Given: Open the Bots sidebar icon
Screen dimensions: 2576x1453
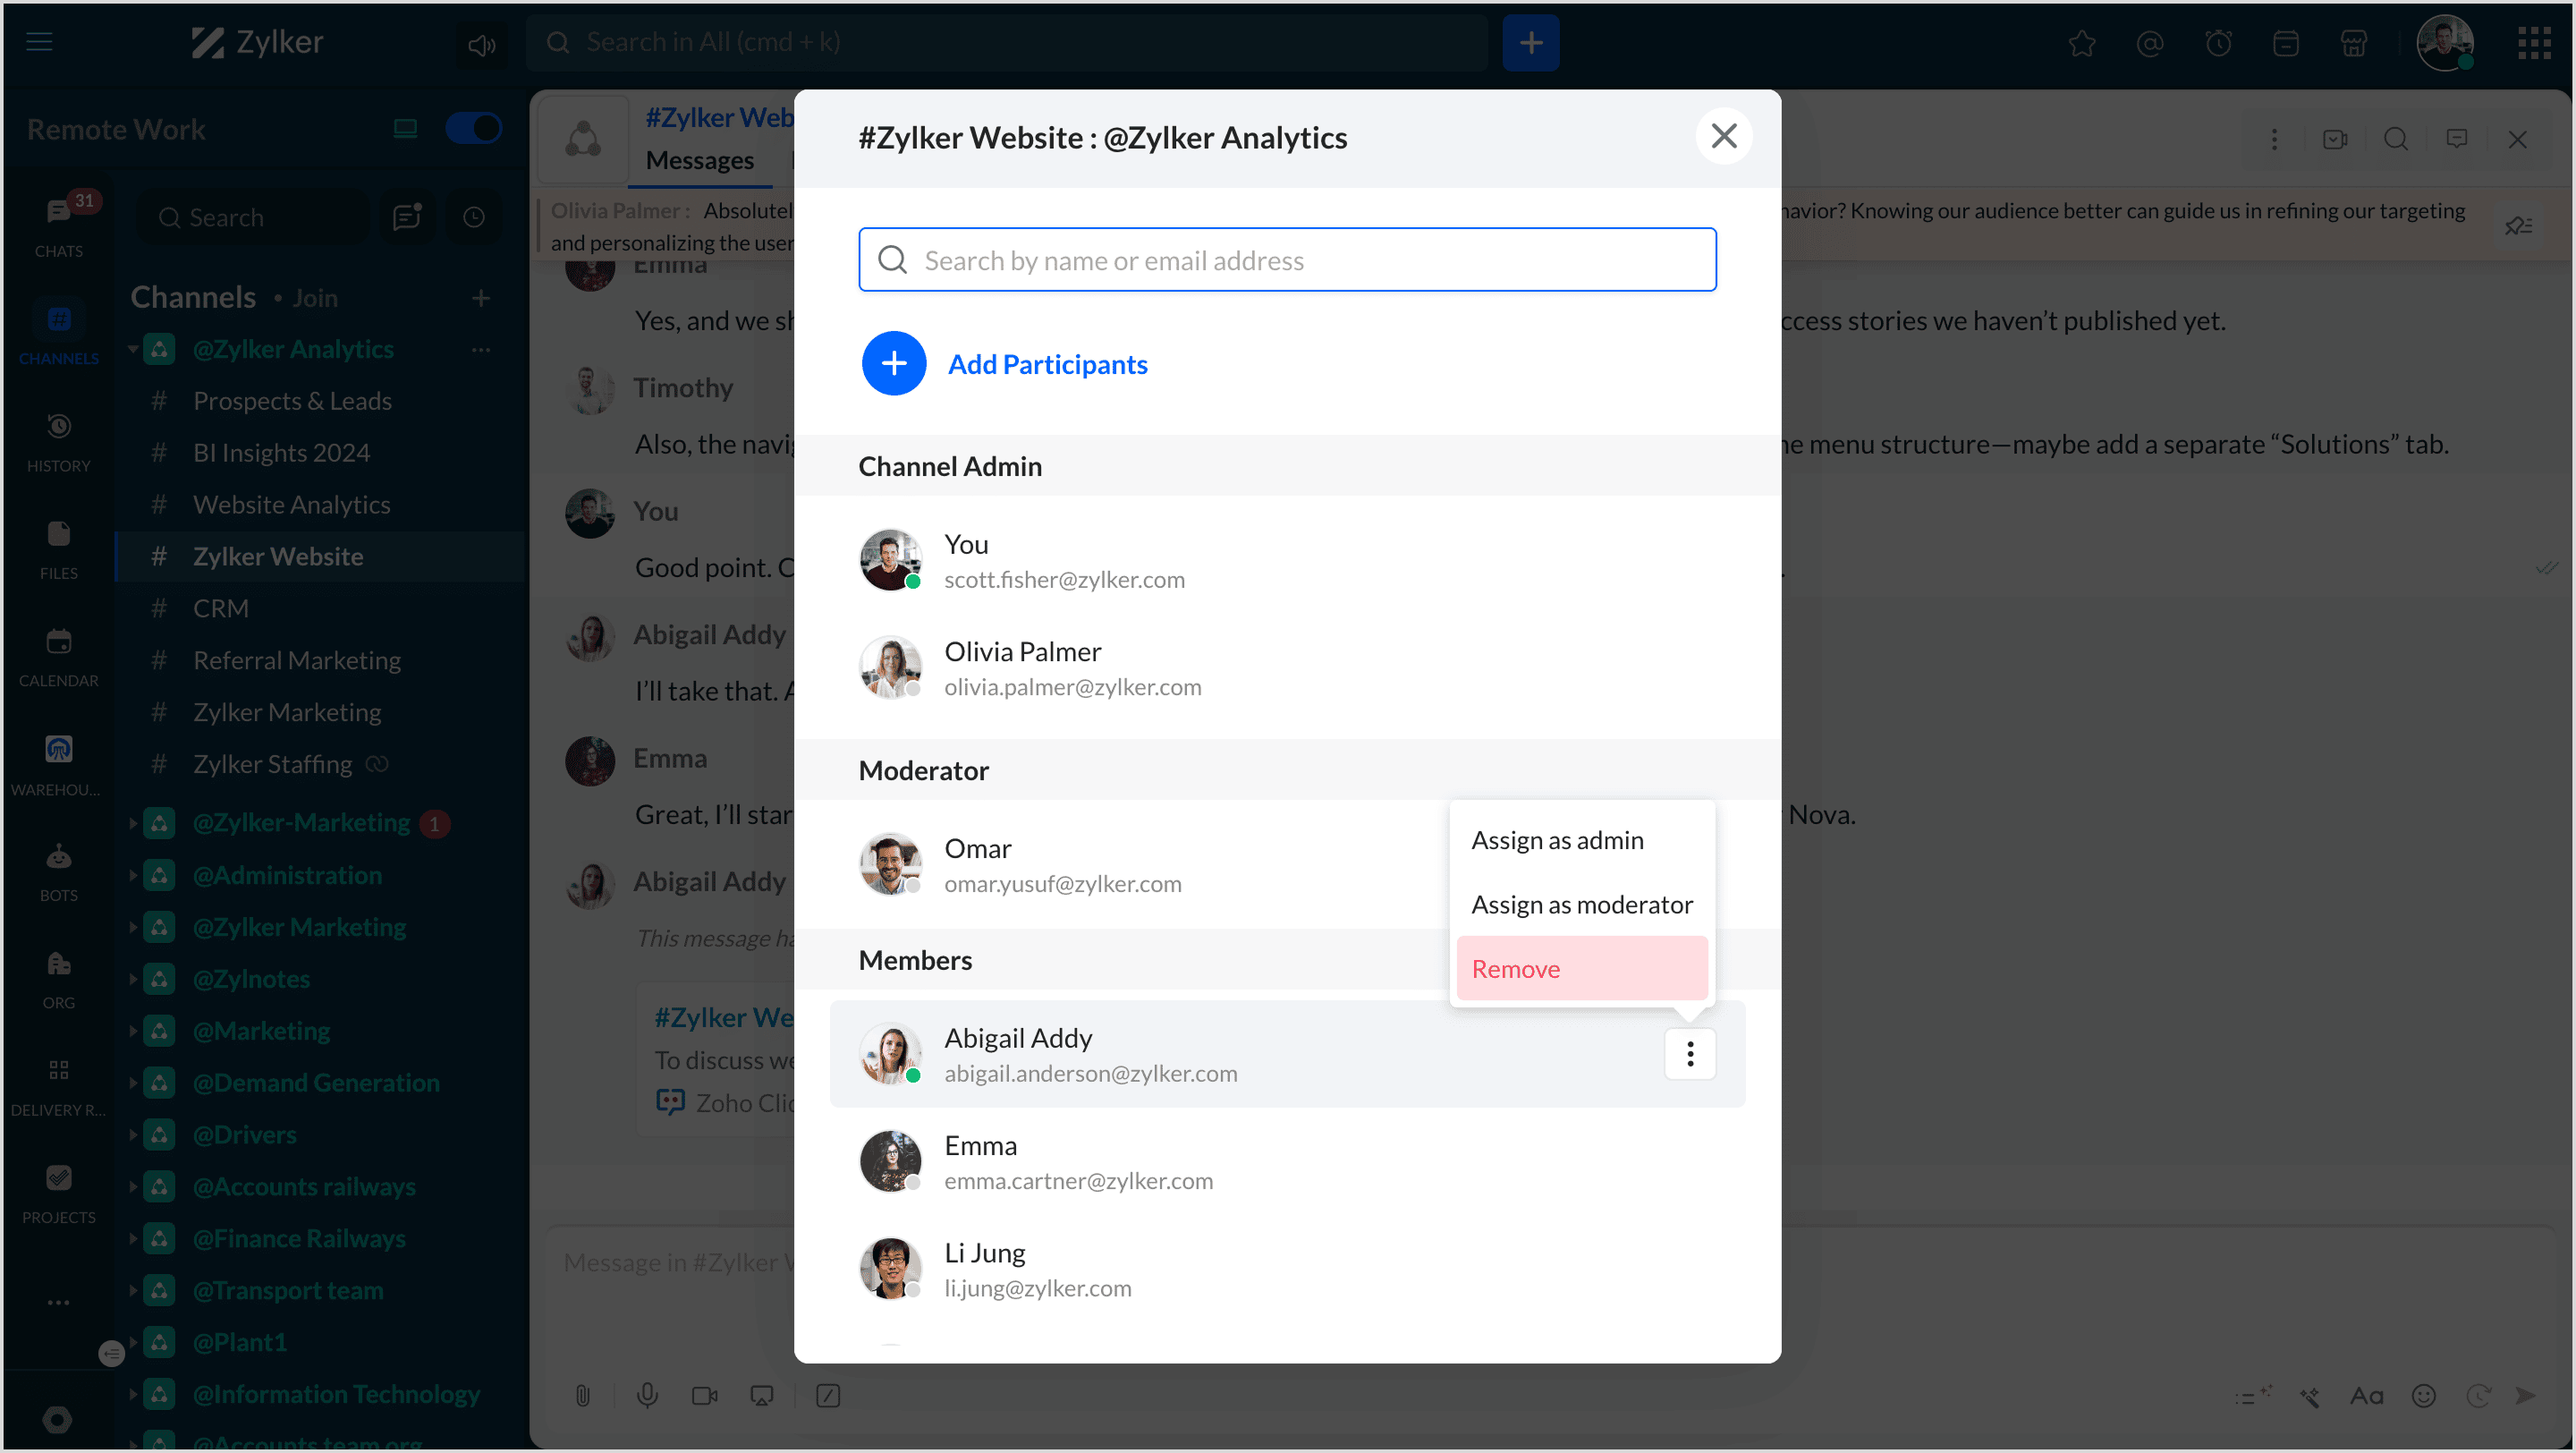Looking at the screenshot, I should [58, 857].
